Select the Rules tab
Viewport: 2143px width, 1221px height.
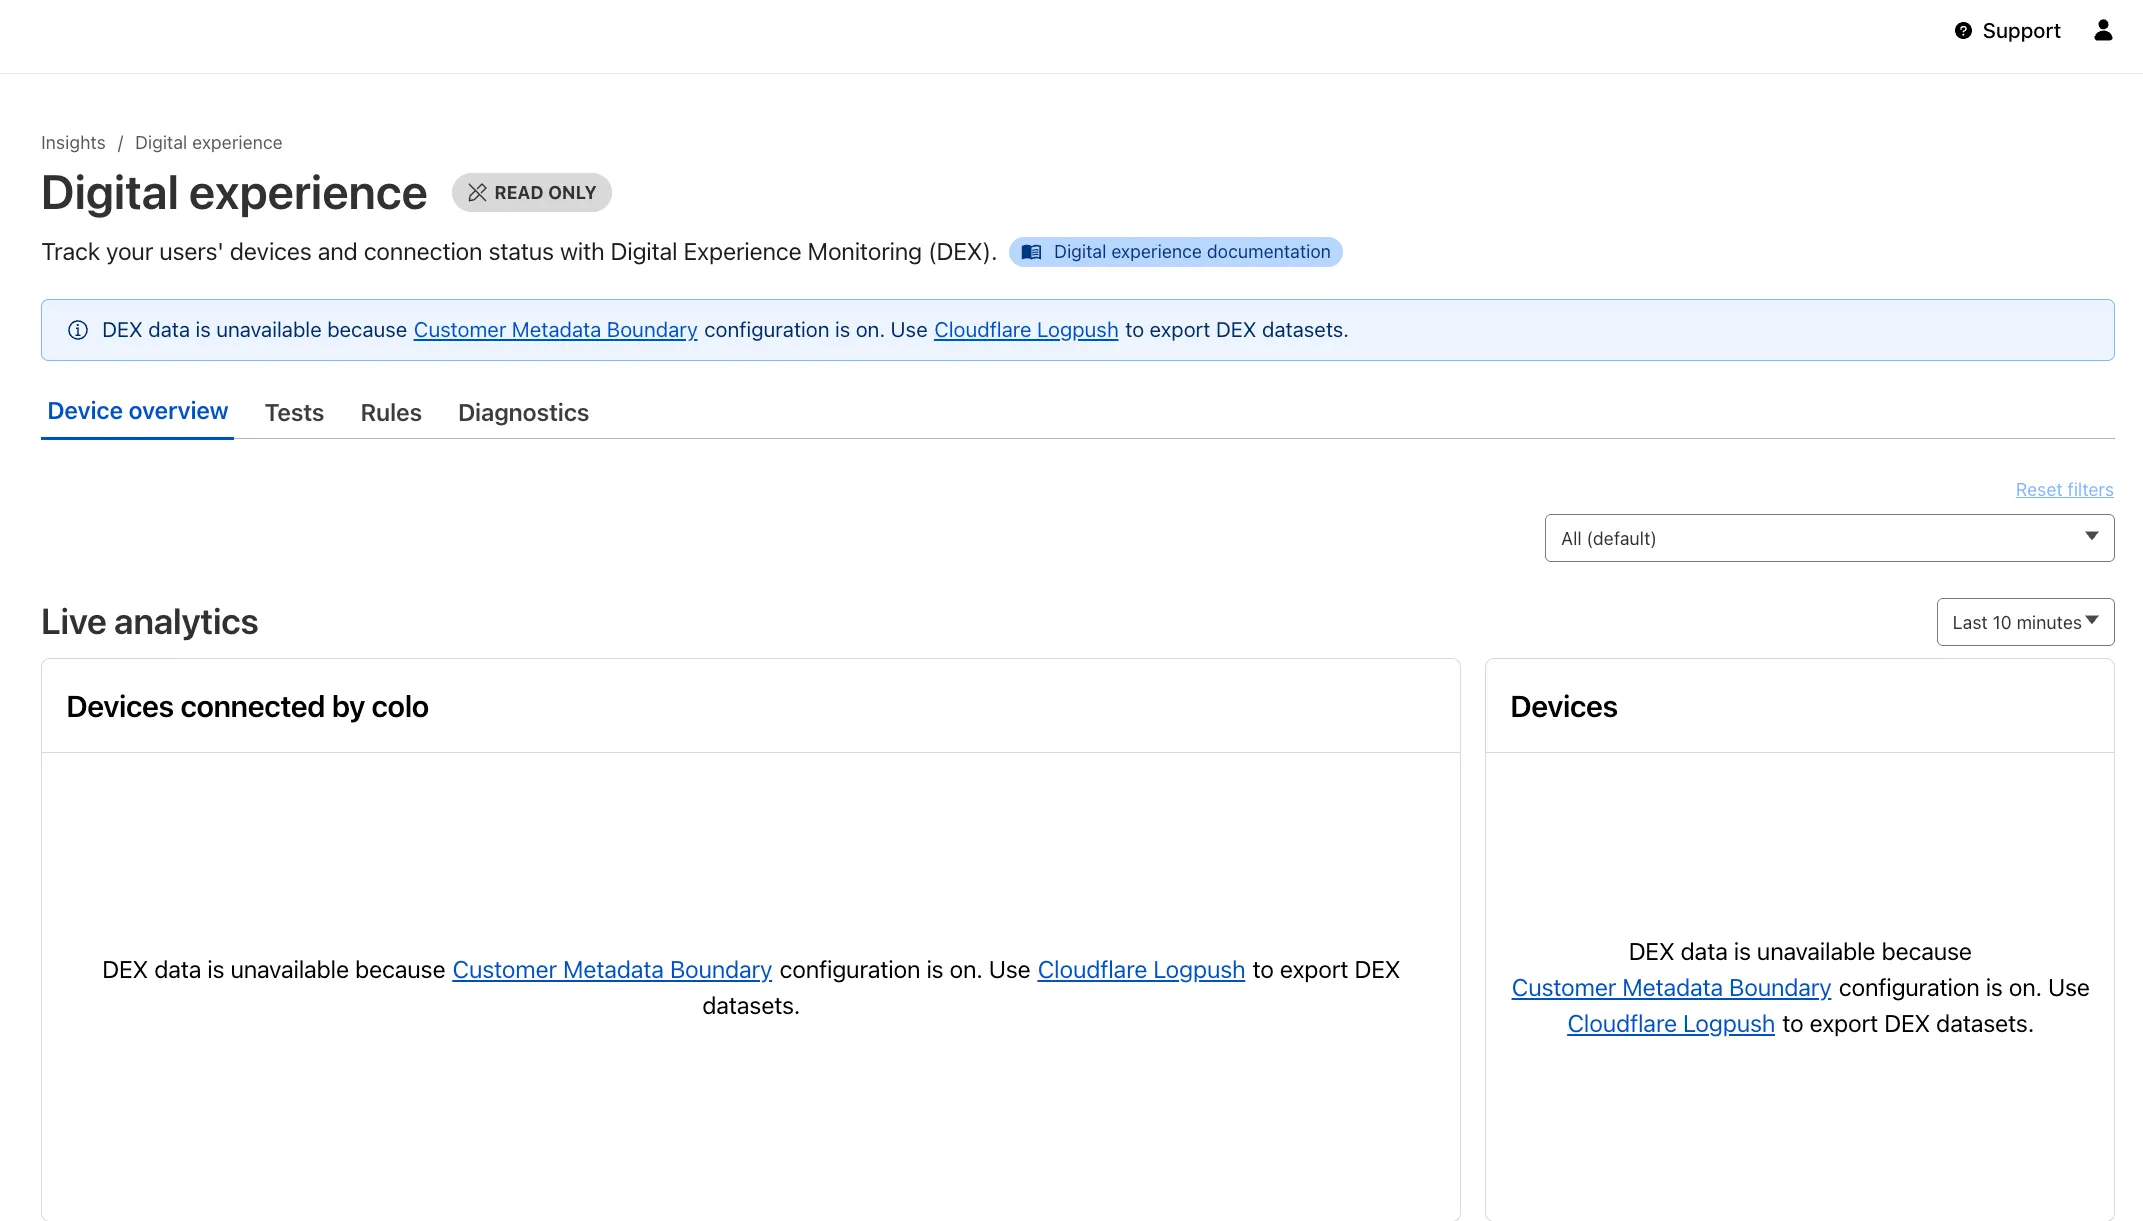(390, 412)
